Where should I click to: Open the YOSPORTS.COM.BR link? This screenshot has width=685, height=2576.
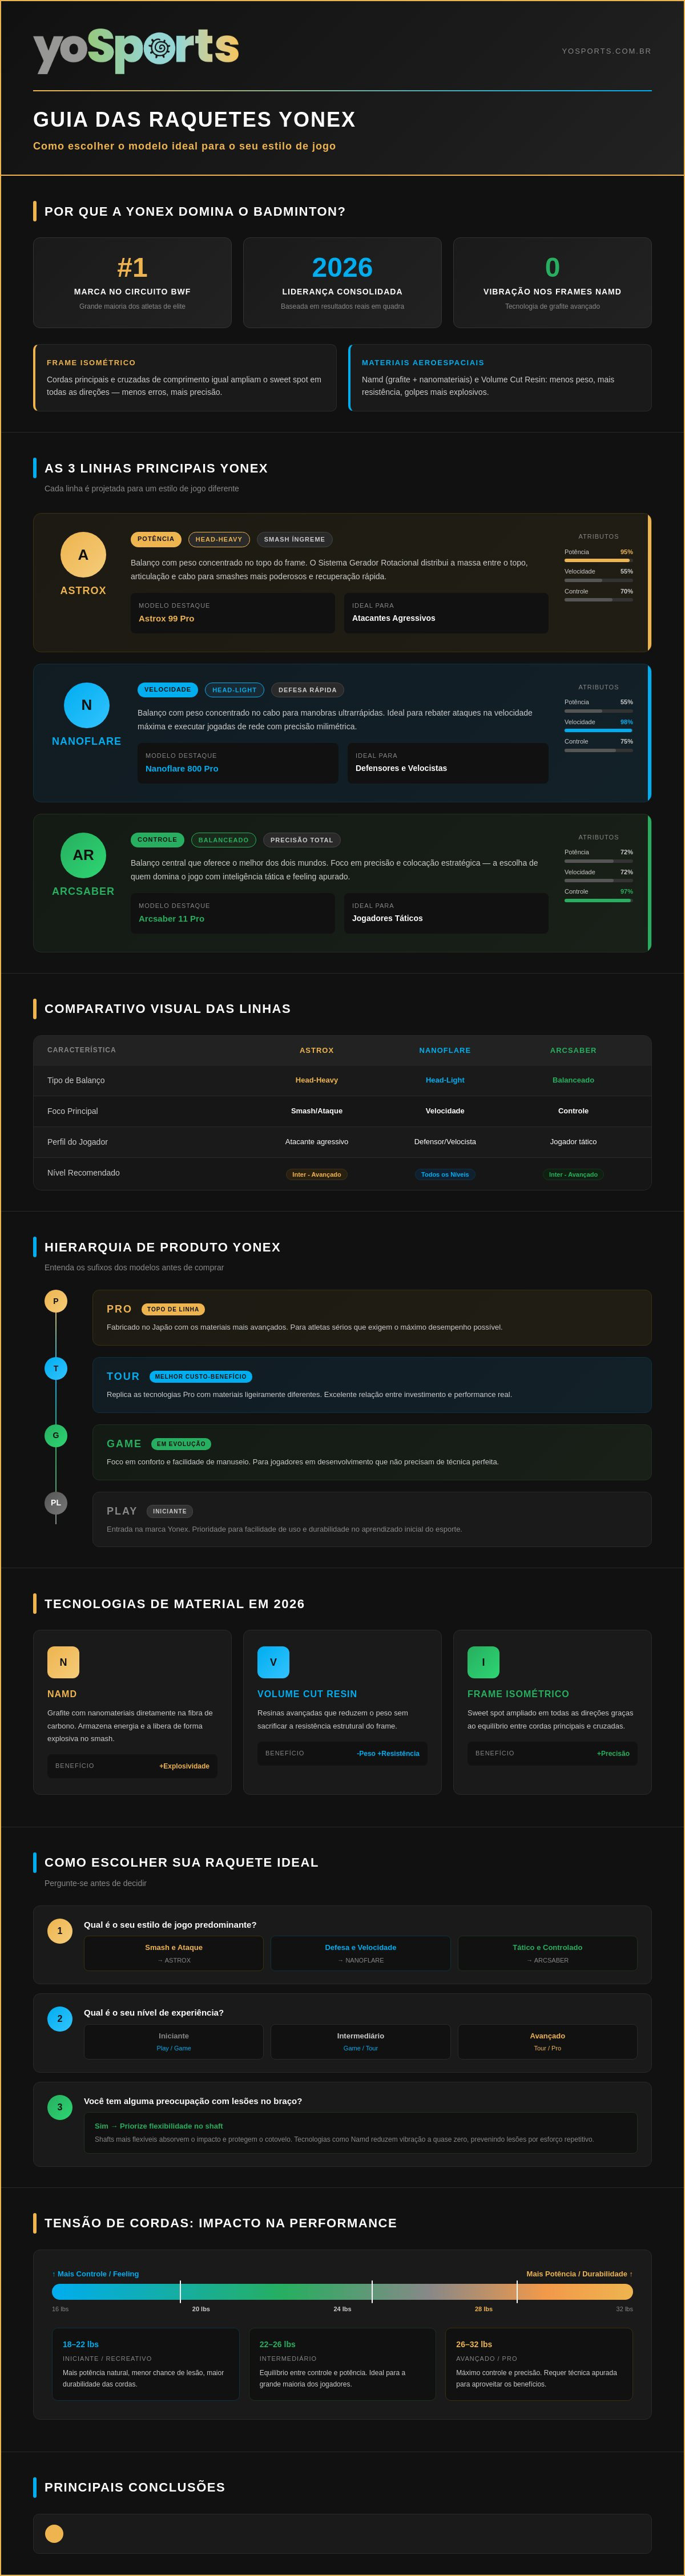tap(606, 51)
